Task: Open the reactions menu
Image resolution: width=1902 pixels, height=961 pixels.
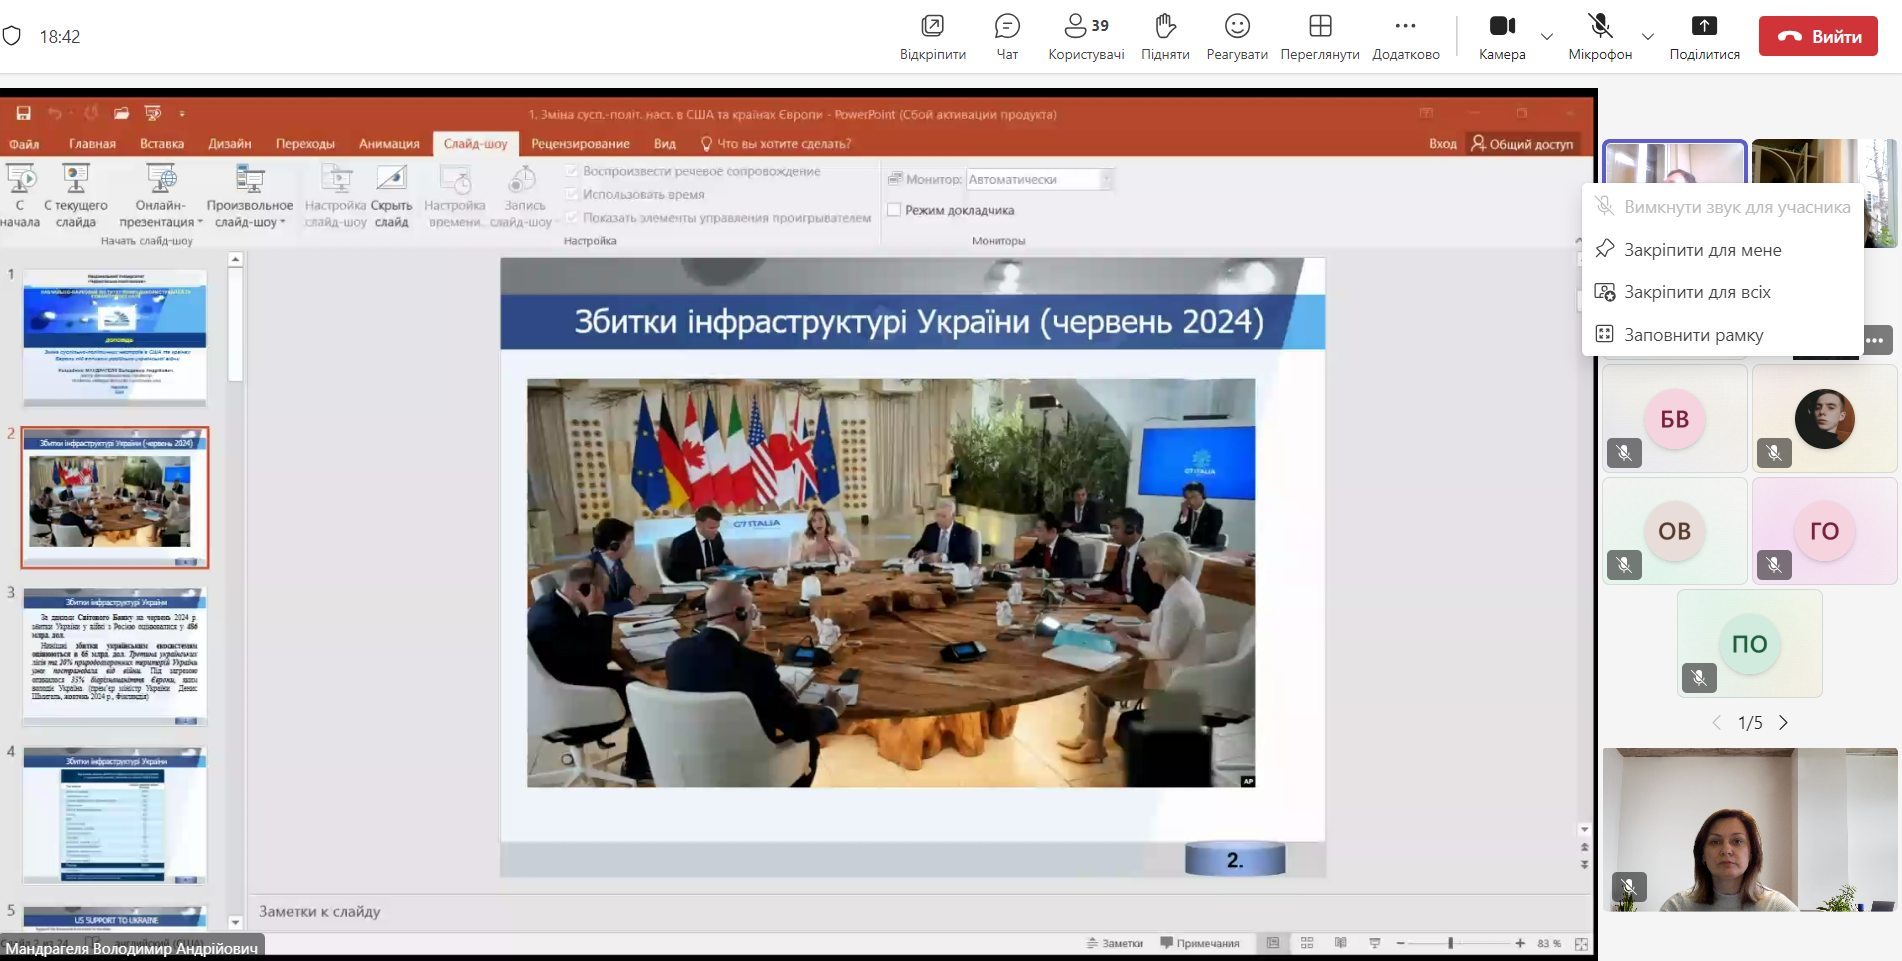Action: [x=1237, y=36]
